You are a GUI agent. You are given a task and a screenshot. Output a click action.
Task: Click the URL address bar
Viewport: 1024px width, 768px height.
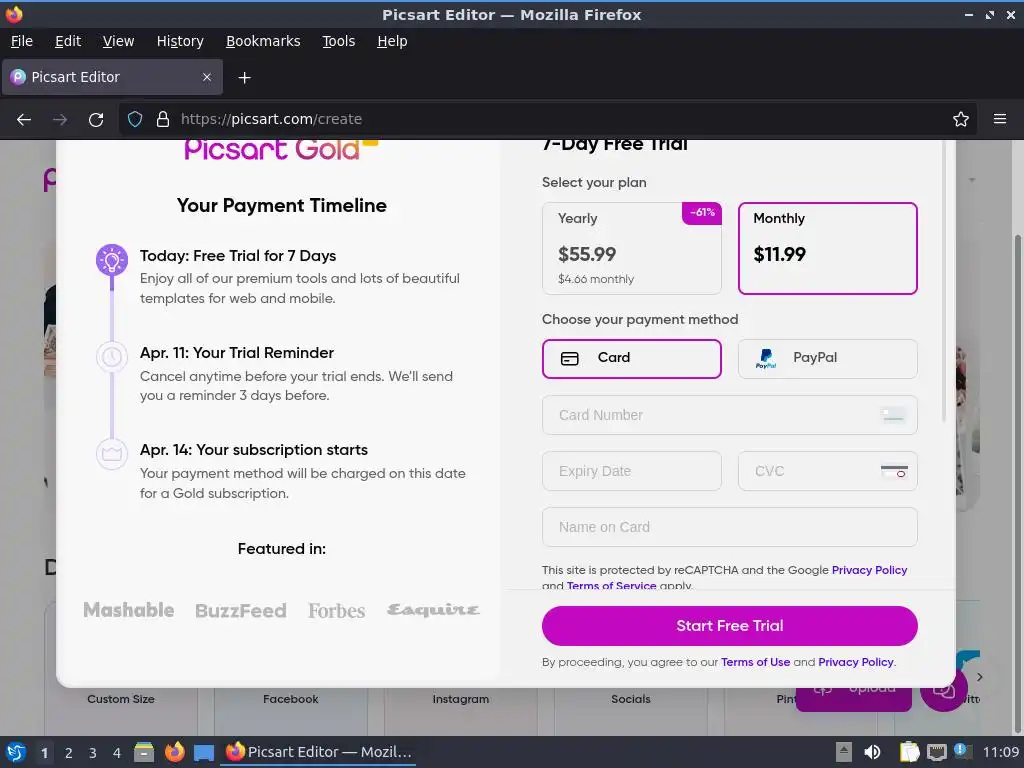[x=549, y=119]
